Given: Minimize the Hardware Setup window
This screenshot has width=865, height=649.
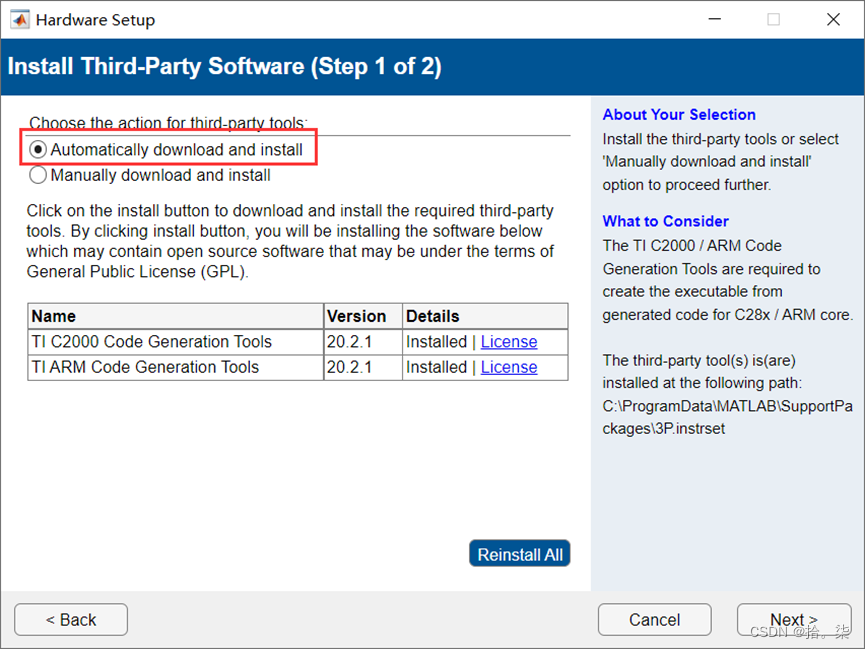Looking at the screenshot, I should pyautogui.click(x=715, y=19).
